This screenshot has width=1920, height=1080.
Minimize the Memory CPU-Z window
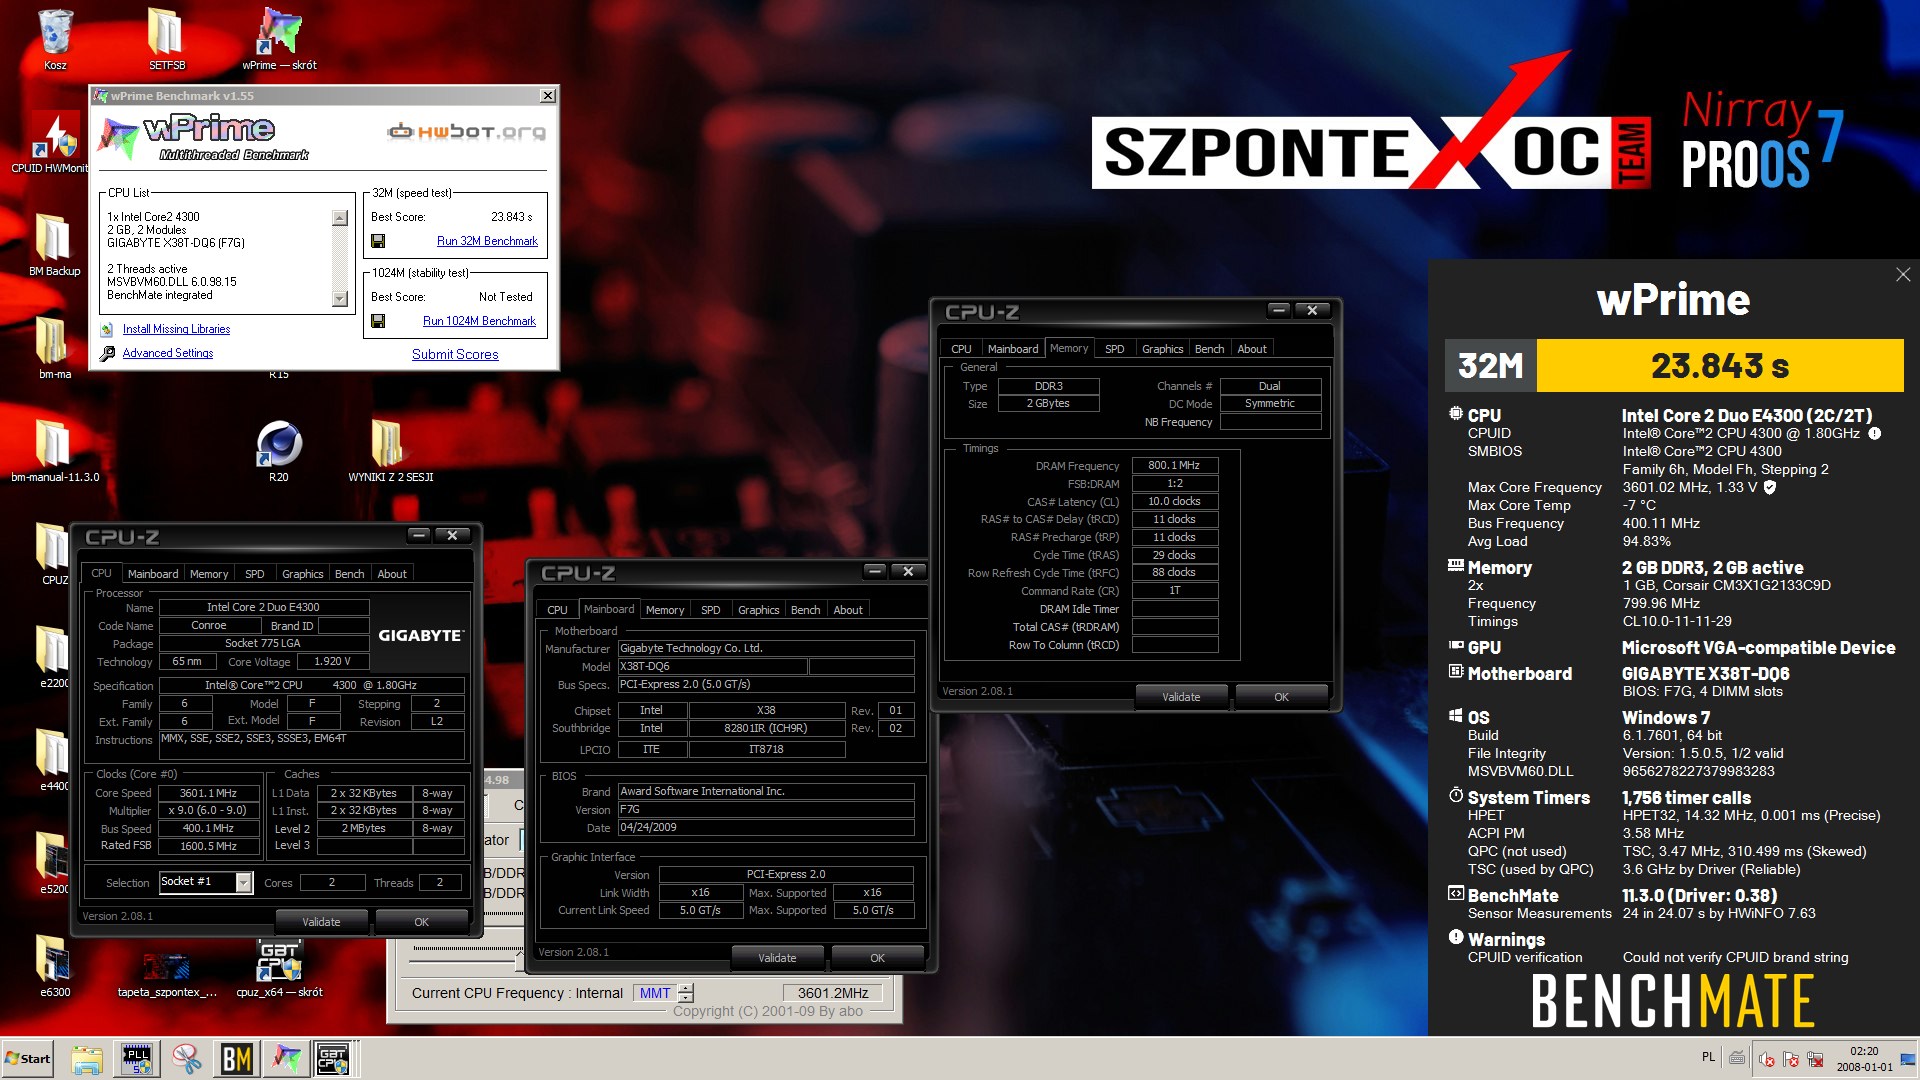[x=1278, y=310]
